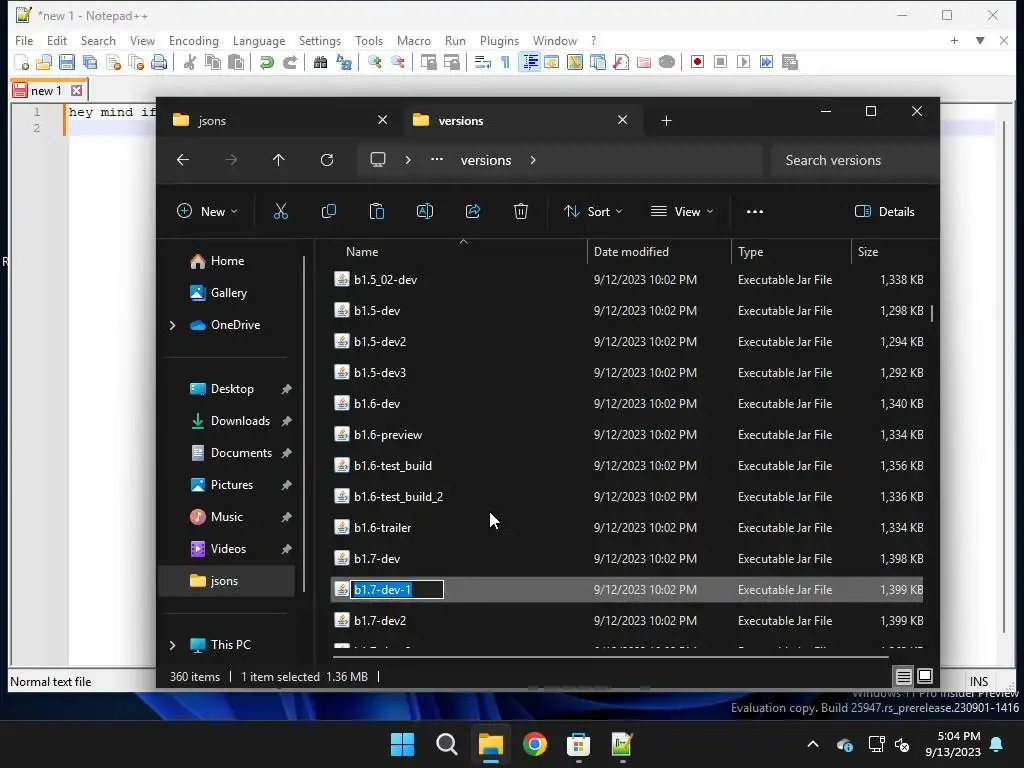Toggle the Indent Guide icon in Notepad++
The width and height of the screenshot is (1024, 768).
coord(530,63)
